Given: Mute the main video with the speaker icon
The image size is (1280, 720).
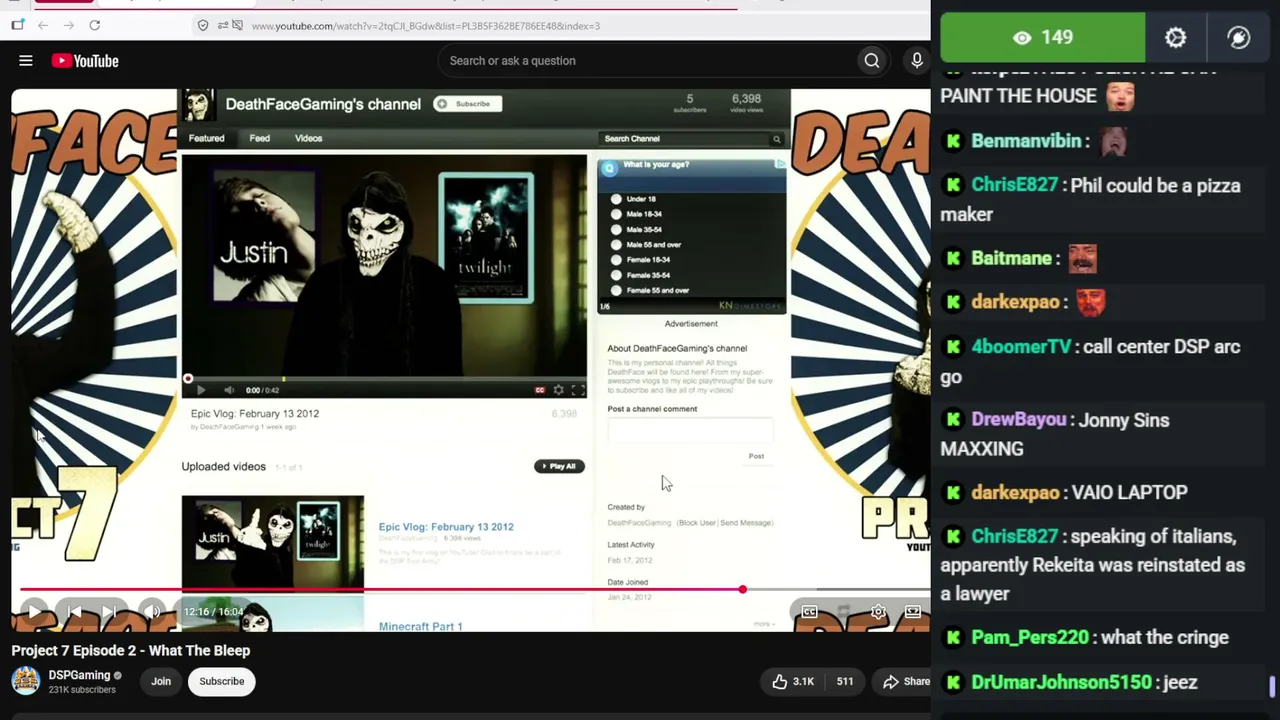Looking at the screenshot, I should [x=151, y=611].
